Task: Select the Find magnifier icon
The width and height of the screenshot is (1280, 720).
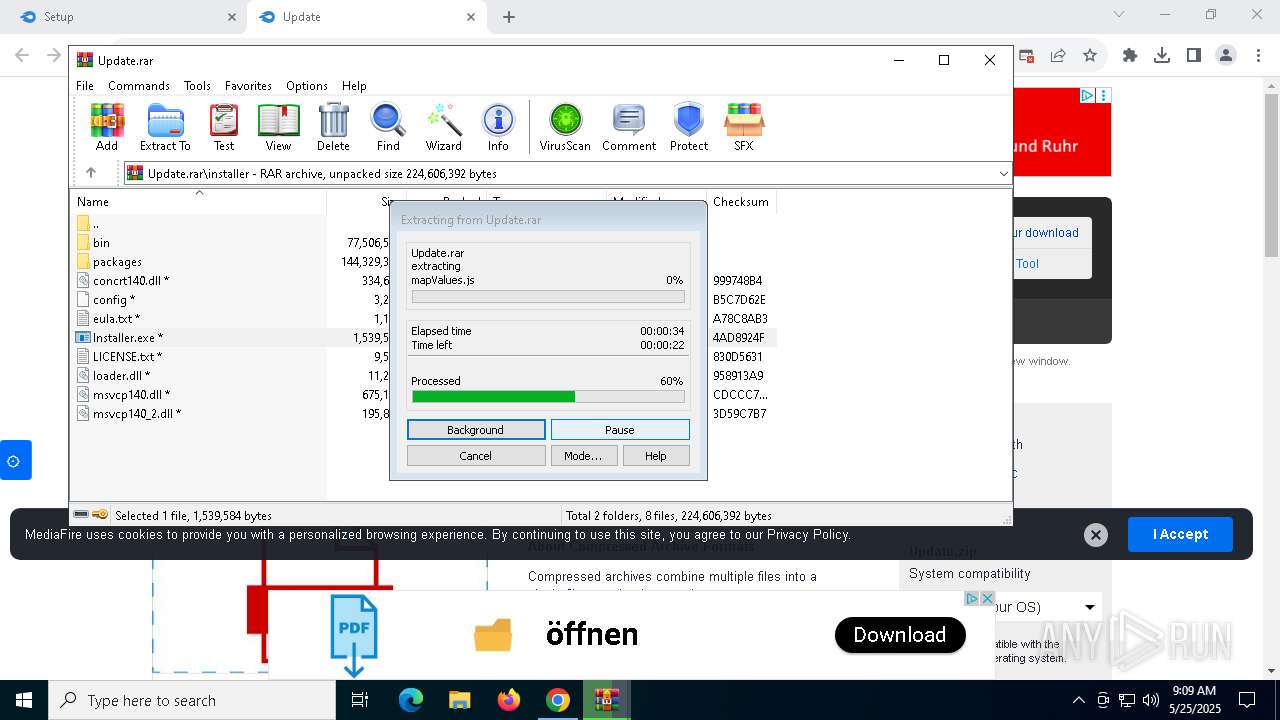Action: (388, 127)
